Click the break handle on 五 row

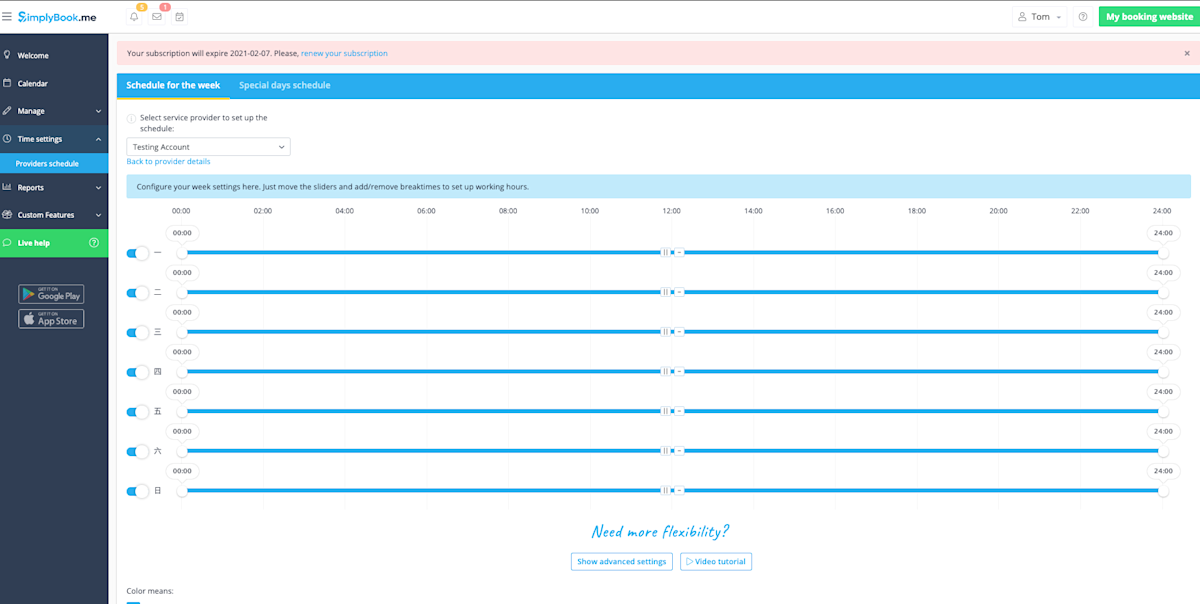(x=666, y=411)
